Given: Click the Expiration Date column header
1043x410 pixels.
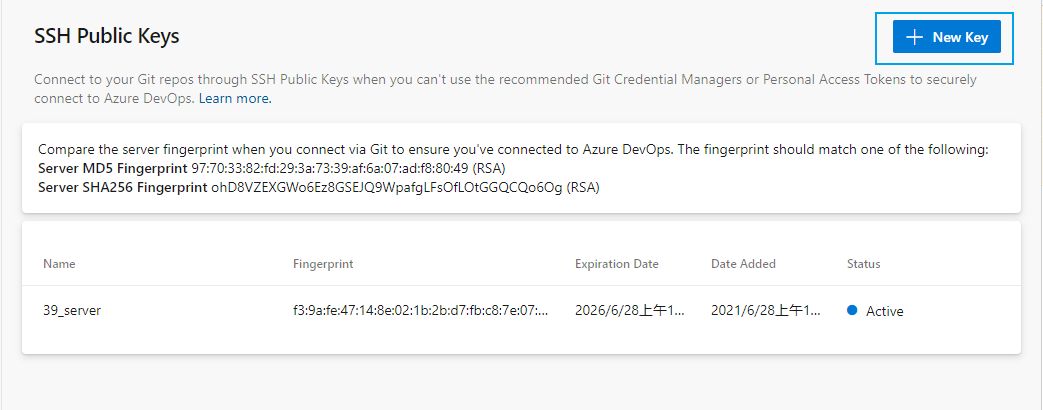Looking at the screenshot, I should click(x=616, y=264).
